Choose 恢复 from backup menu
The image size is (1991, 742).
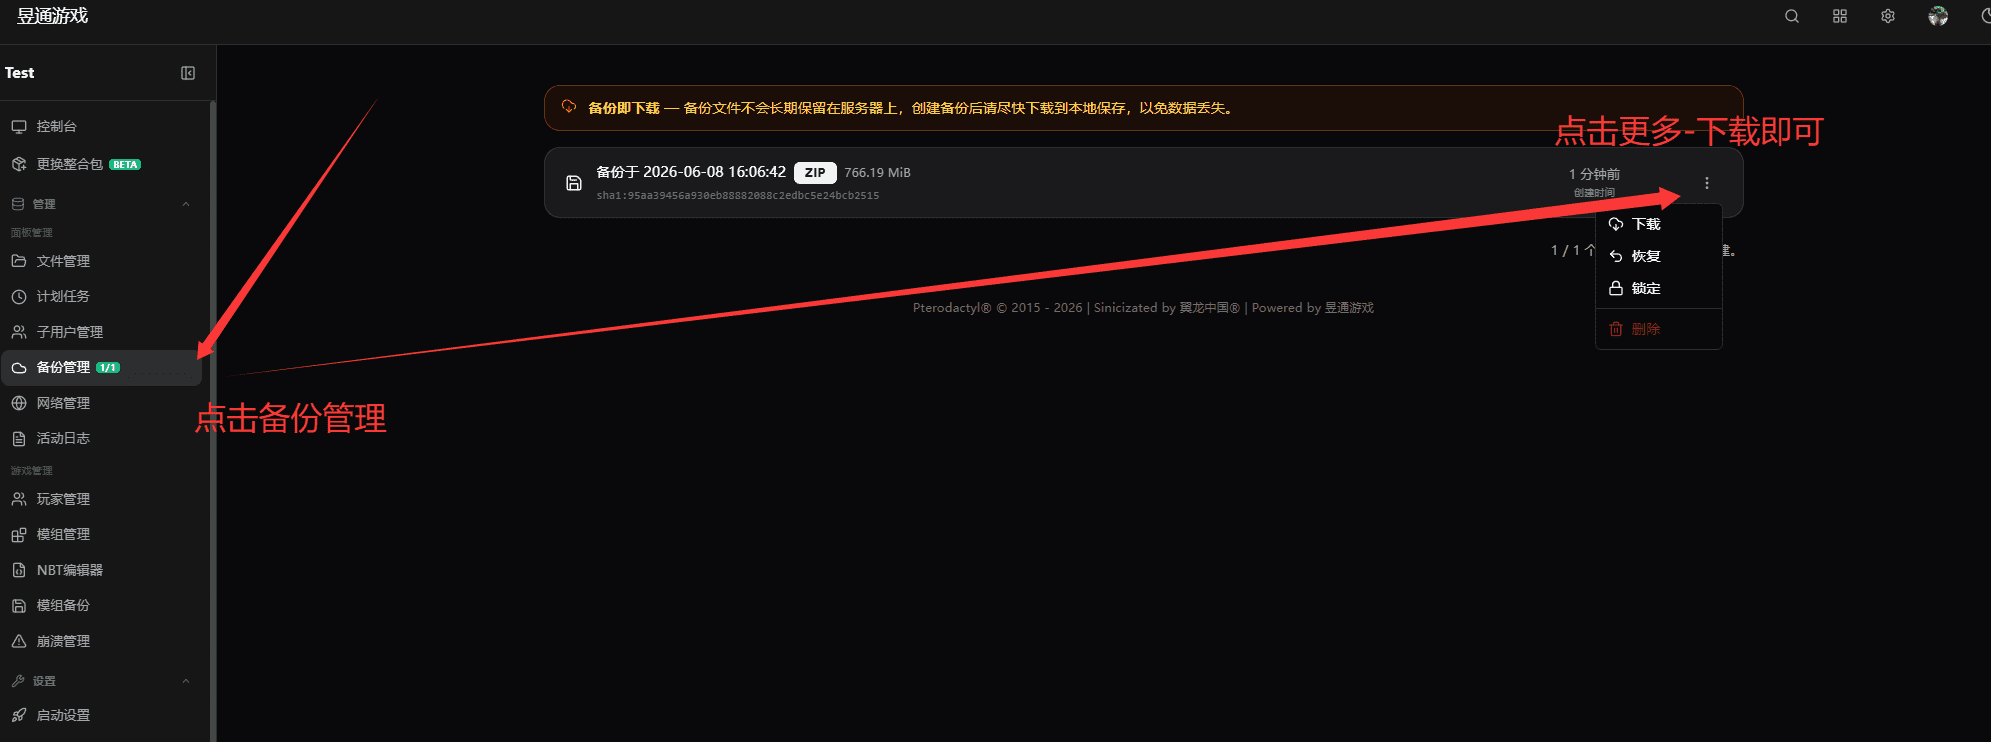[x=1658, y=256]
